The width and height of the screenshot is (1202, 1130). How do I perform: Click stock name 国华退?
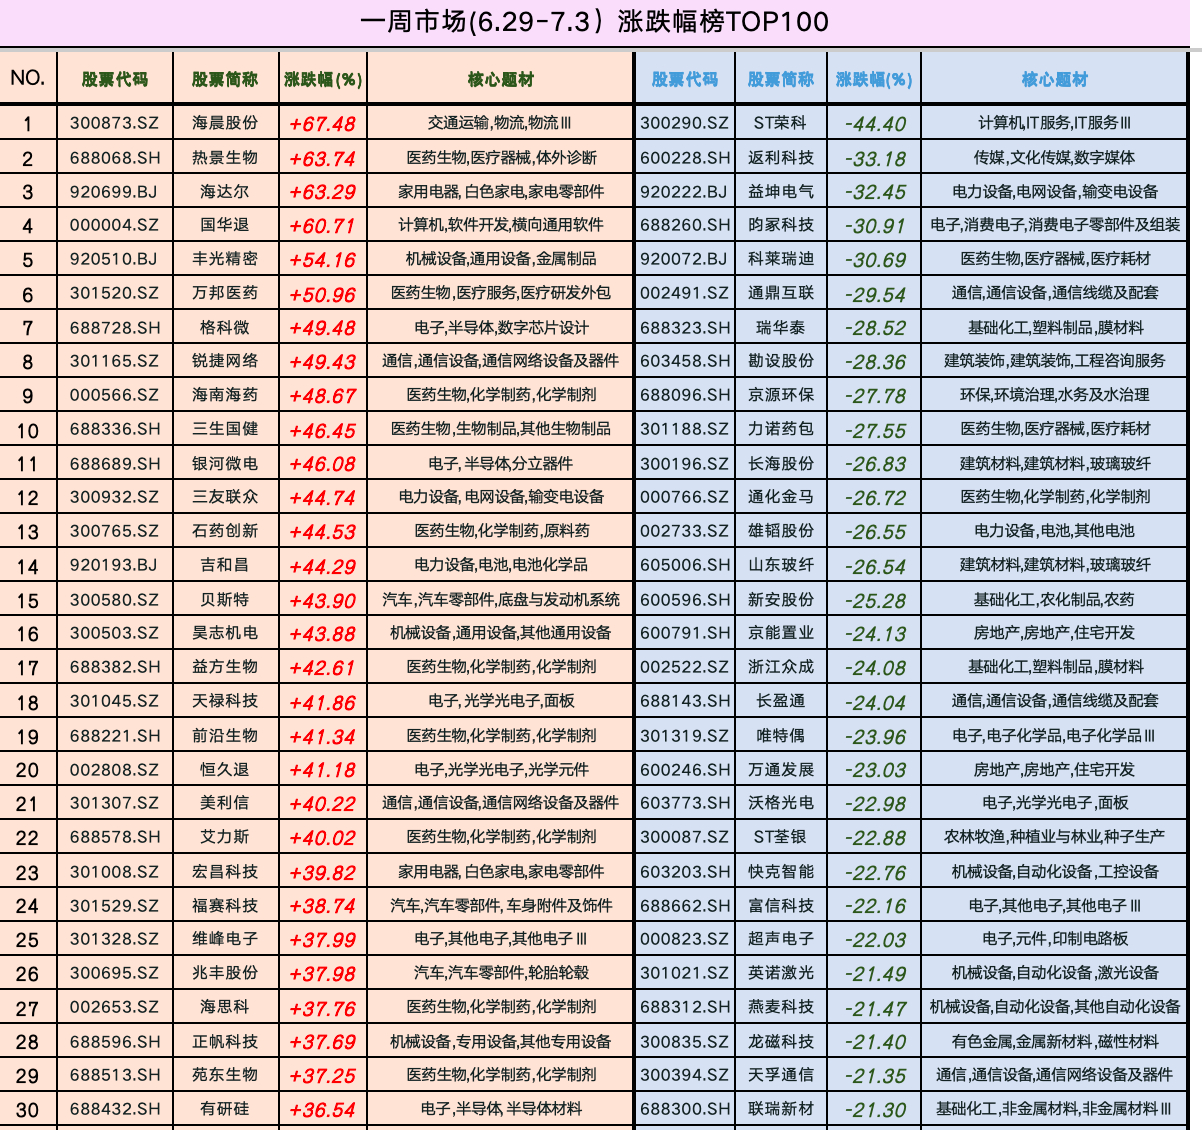225,225
